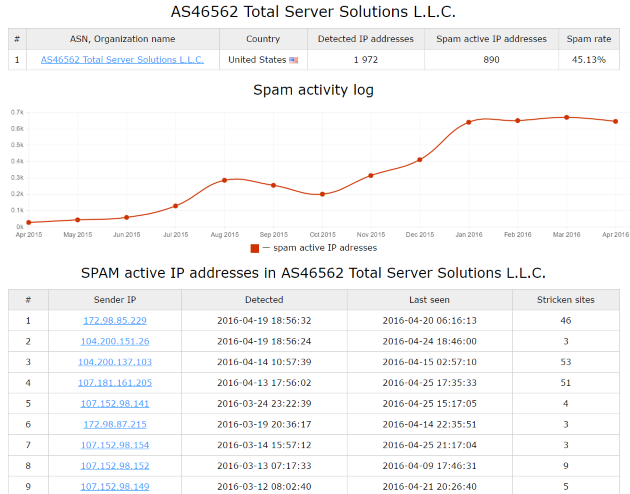Open sender IP 107.152.98.152
Image resolution: width=630 pixels, height=494 pixels.
pyautogui.click(x=115, y=466)
